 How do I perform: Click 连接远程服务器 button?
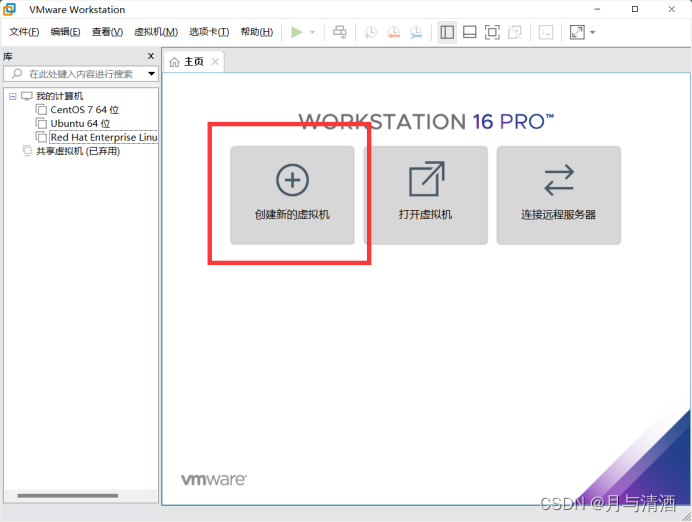coord(559,195)
